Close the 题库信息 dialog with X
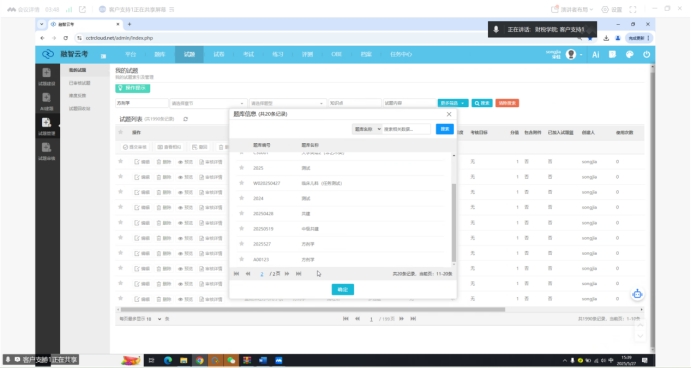The width and height of the screenshot is (692, 368). [x=449, y=114]
